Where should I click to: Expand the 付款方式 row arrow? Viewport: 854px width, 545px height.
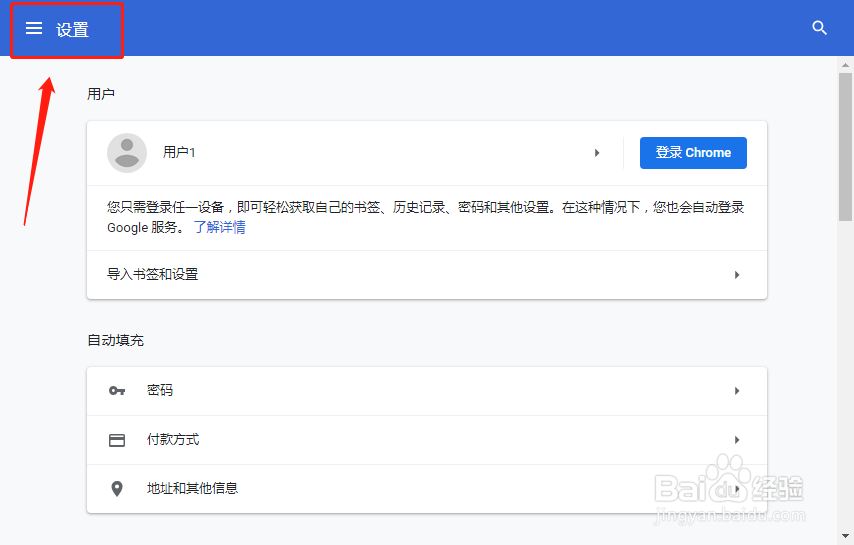tap(737, 440)
